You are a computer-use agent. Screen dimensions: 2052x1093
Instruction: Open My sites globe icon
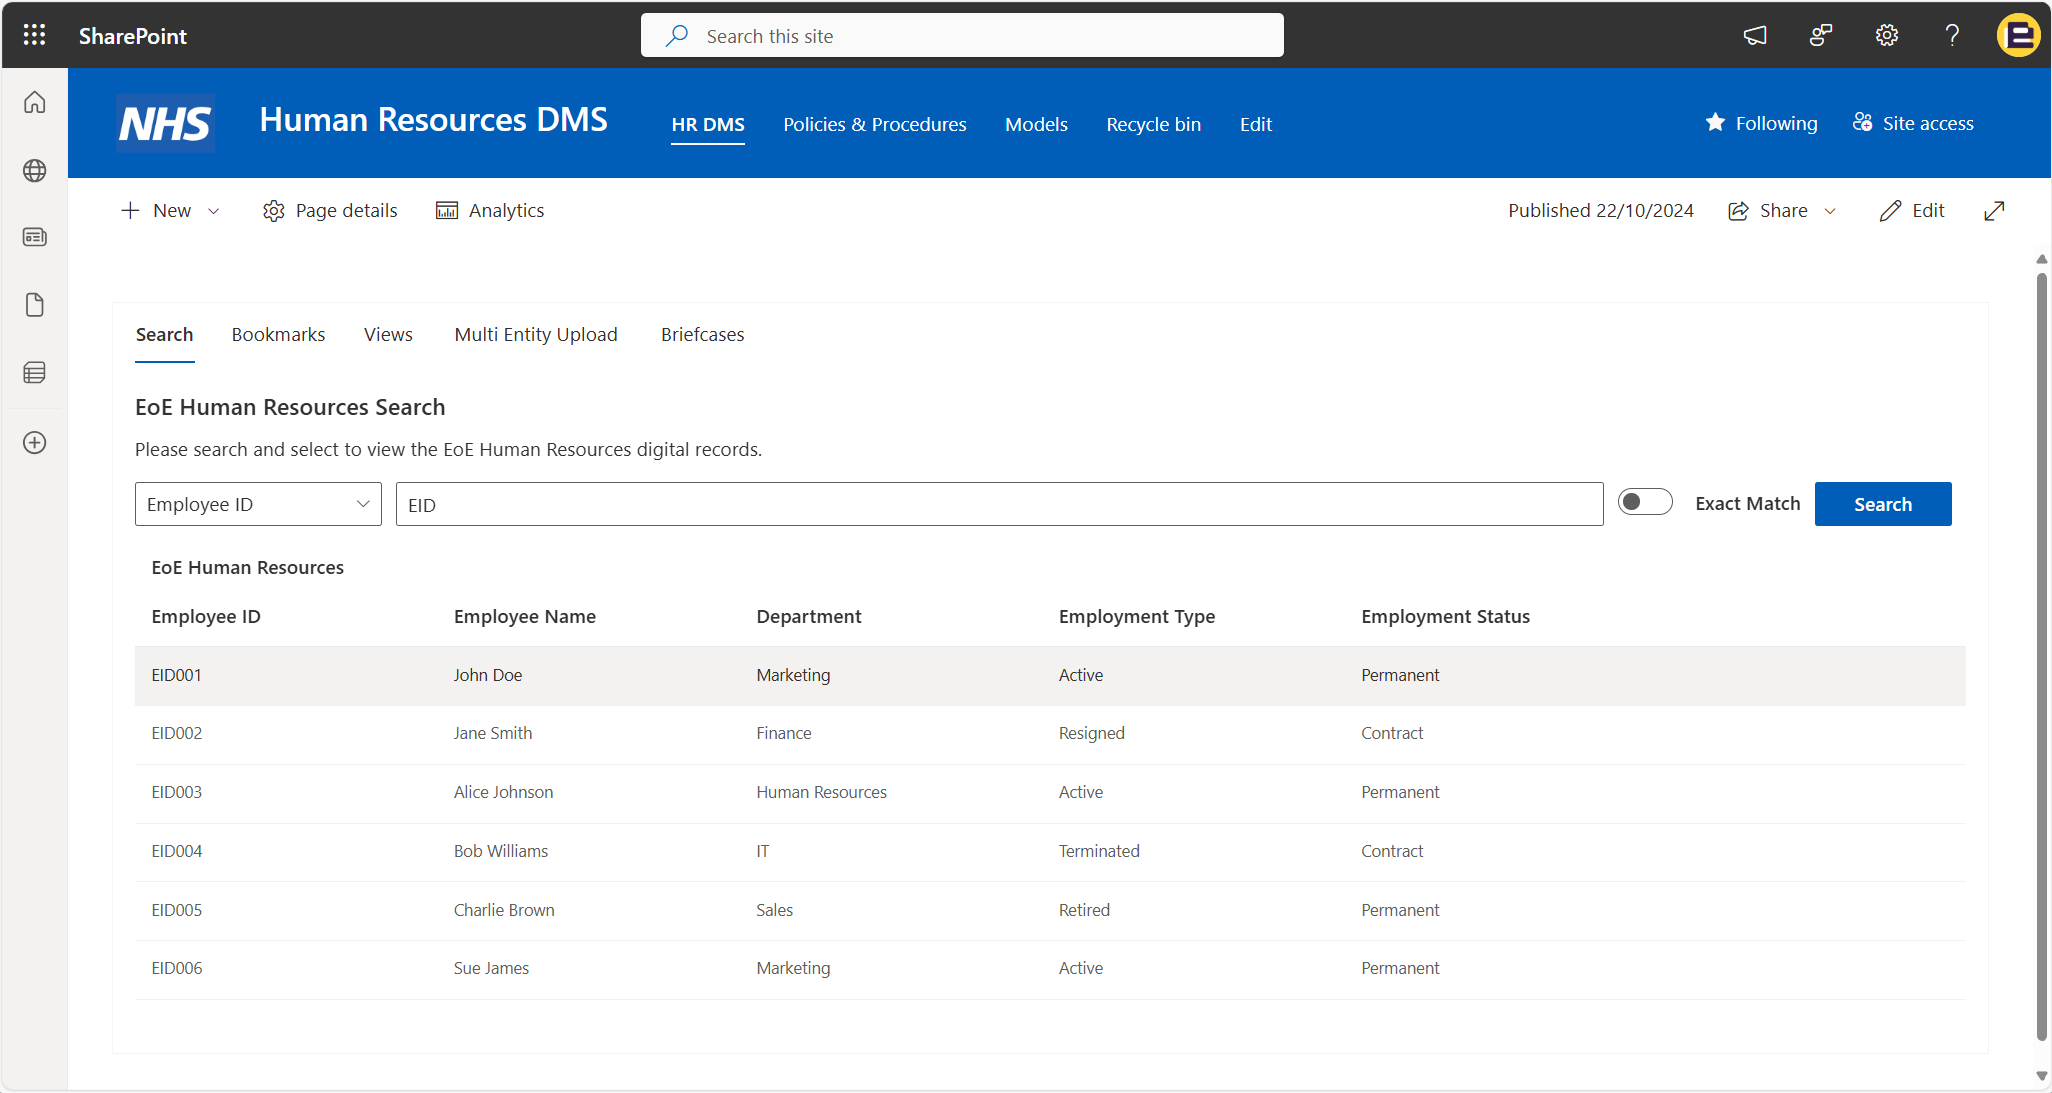tap(34, 171)
